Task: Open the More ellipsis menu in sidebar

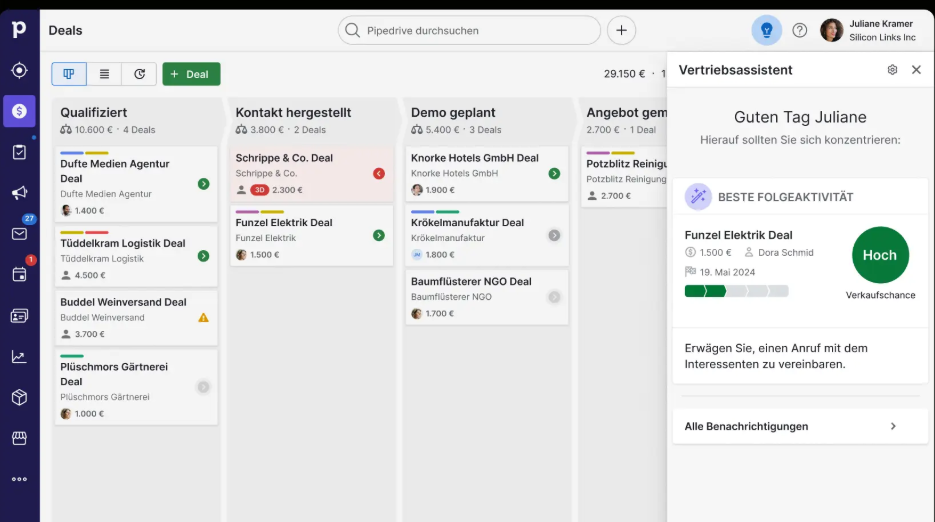Action: click(19, 479)
